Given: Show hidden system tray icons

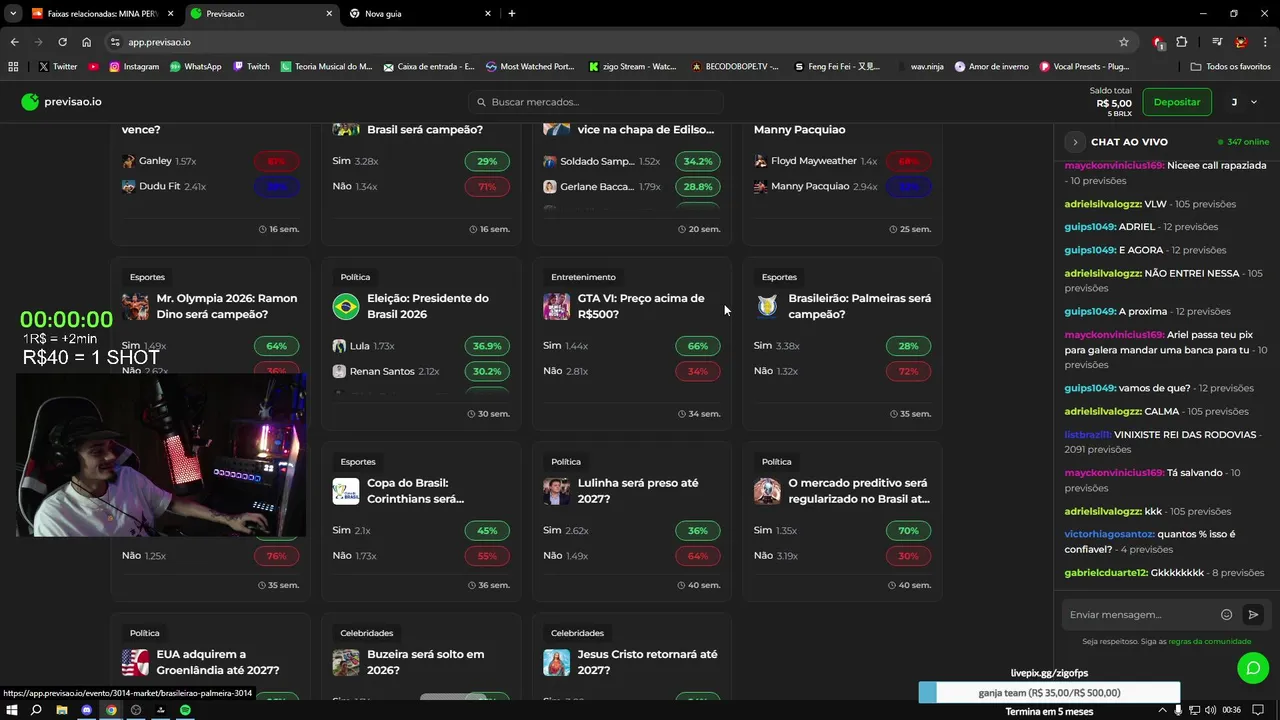Looking at the screenshot, I should coord(1162,710).
